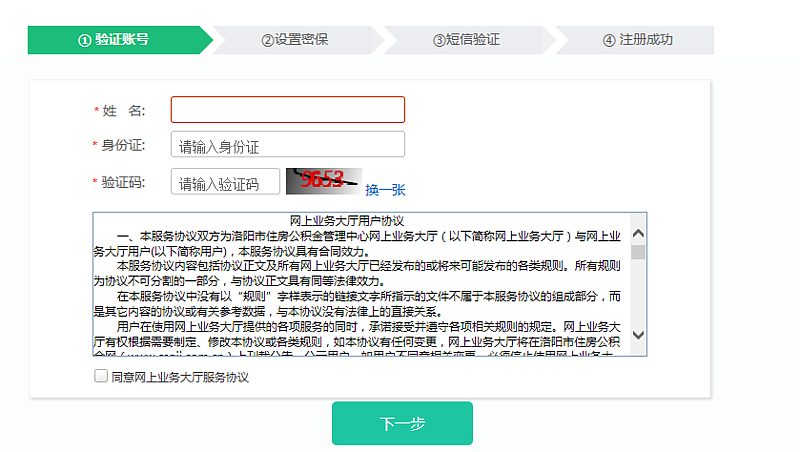Viewport: 800px width, 452px height.
Task: Click the 验证账号 step one tab
Action: pos(113,40)
